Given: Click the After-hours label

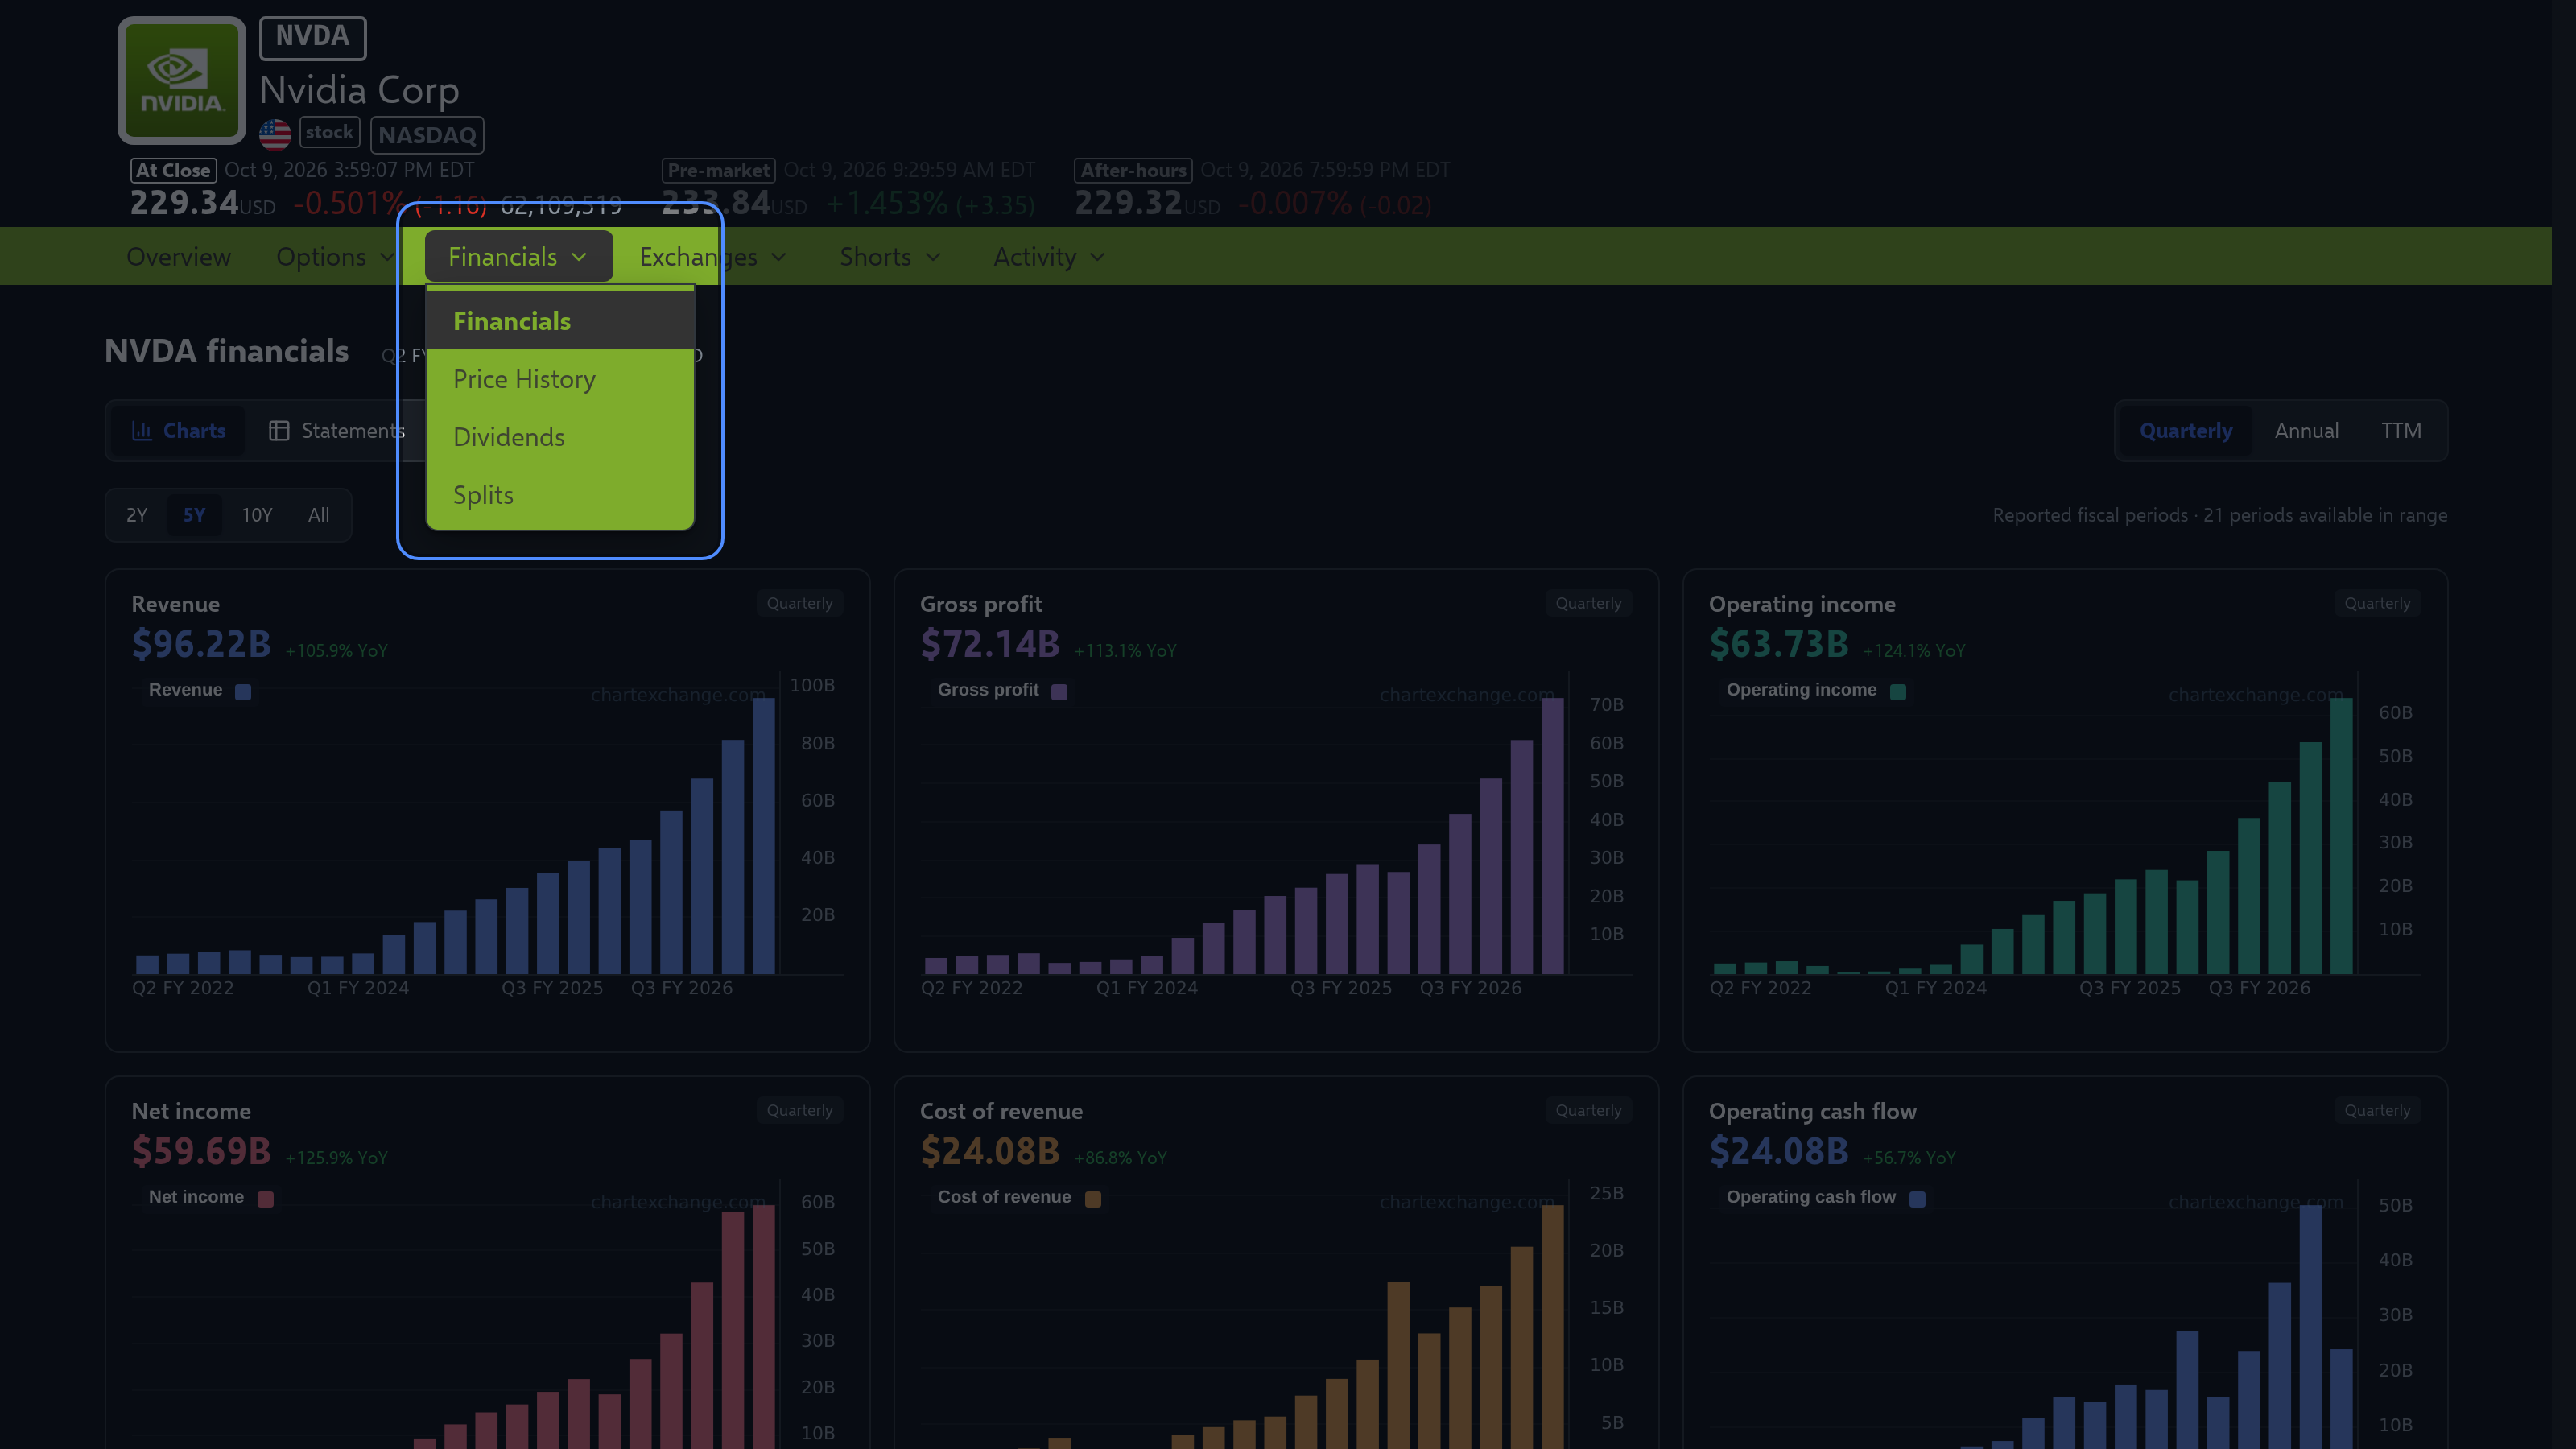Looking at the screenshot, I should coord(1133,170).
